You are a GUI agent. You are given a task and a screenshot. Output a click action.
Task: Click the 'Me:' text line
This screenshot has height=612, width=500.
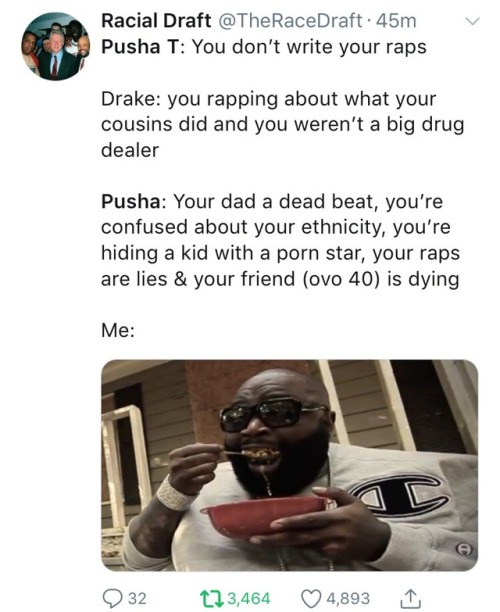point(118,330)
